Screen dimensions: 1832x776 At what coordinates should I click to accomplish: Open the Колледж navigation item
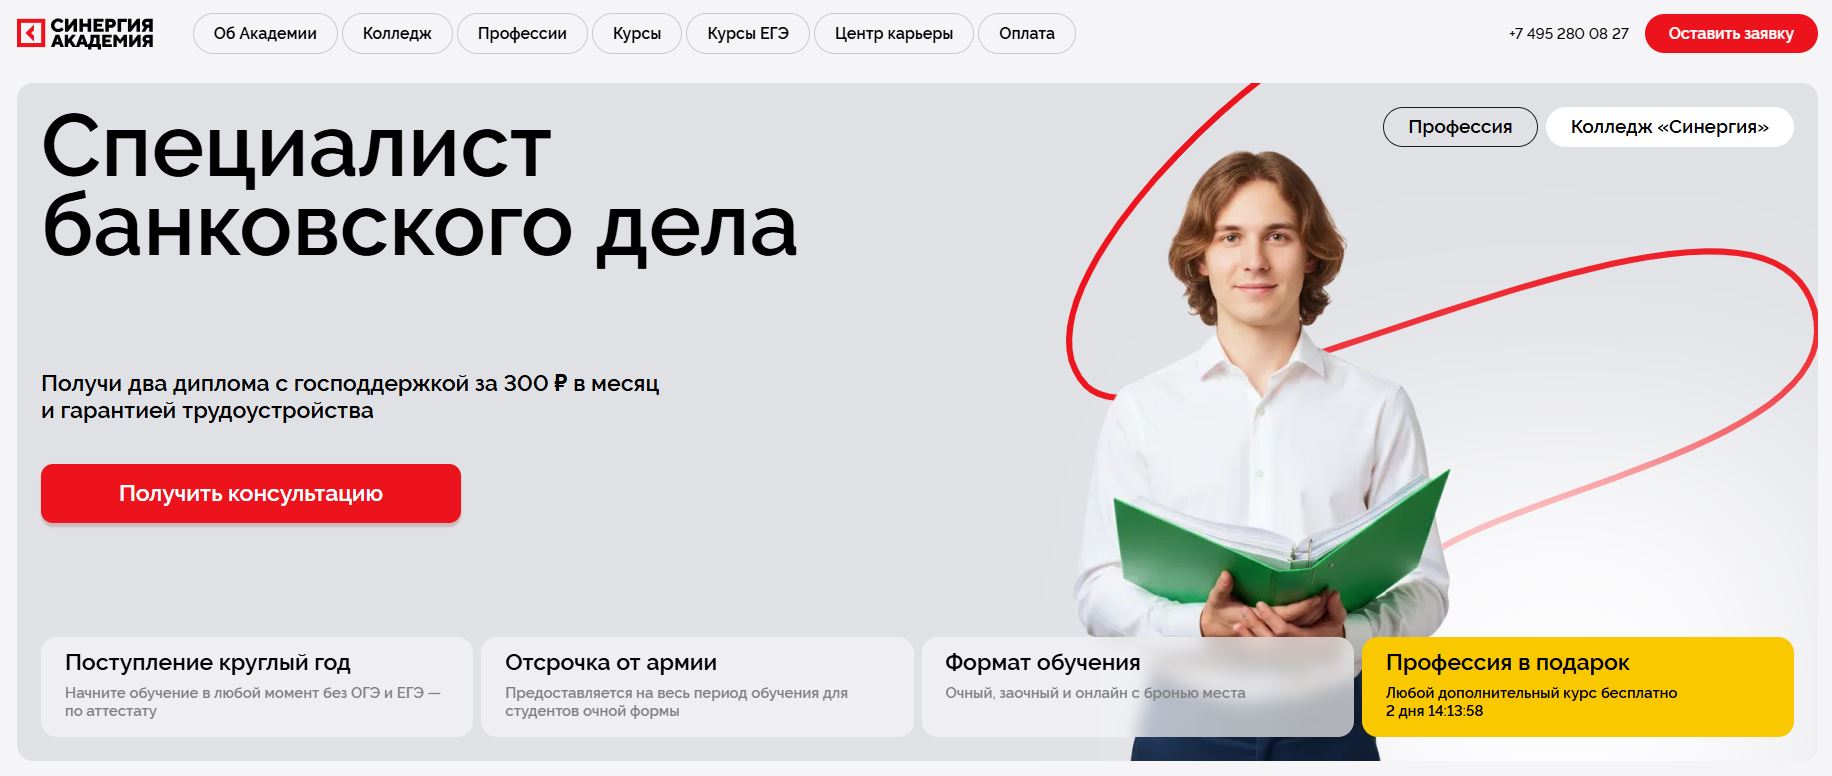(x=397, y=33)
